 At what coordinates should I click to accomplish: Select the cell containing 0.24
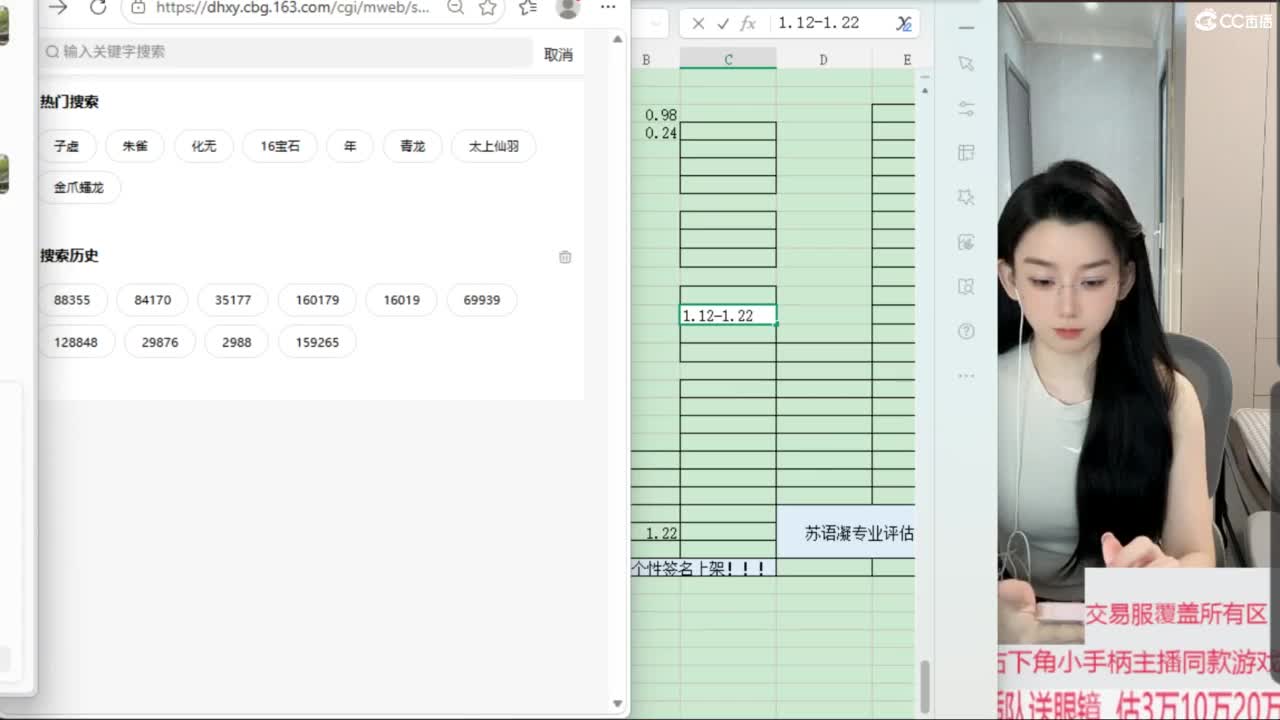[x=656, y=132]
